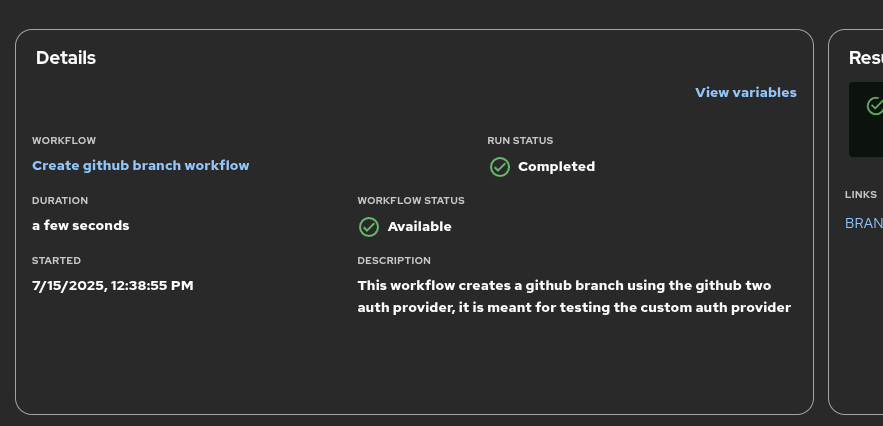Click the started timestamp 7/15/2025, 12:38:55 PM
Image resolution: width=883 pixels, height=426 pixels.
tap(113, 286)
